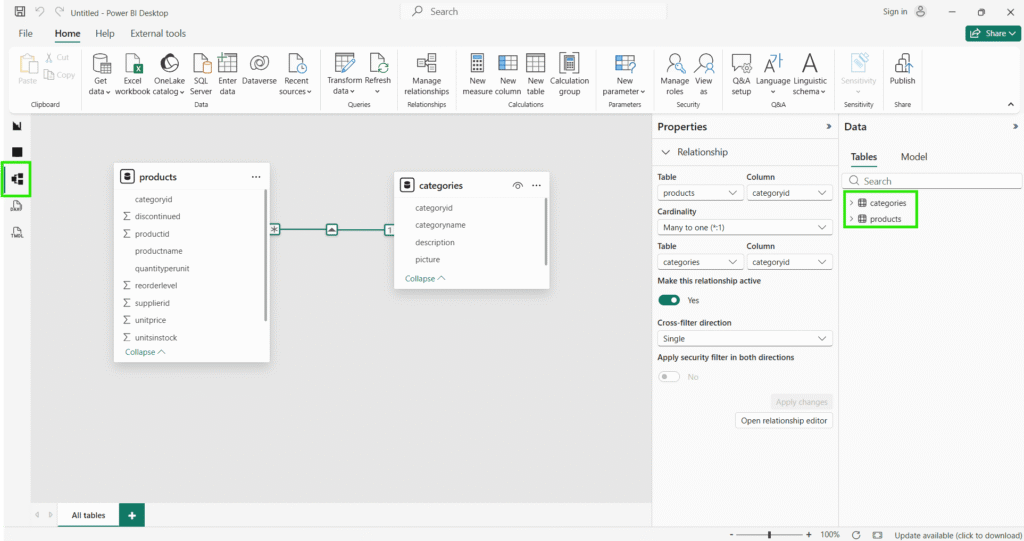
Task: Collapse the Properties pane
Action: pos(829,127)
